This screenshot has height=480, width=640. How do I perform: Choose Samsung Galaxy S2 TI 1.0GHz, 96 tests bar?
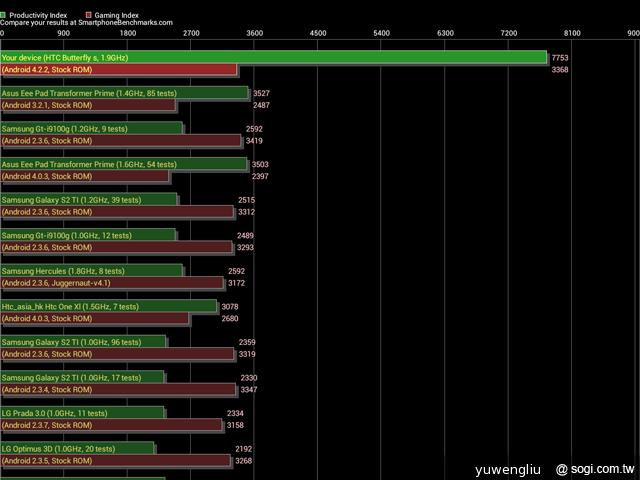click(83, 342)
